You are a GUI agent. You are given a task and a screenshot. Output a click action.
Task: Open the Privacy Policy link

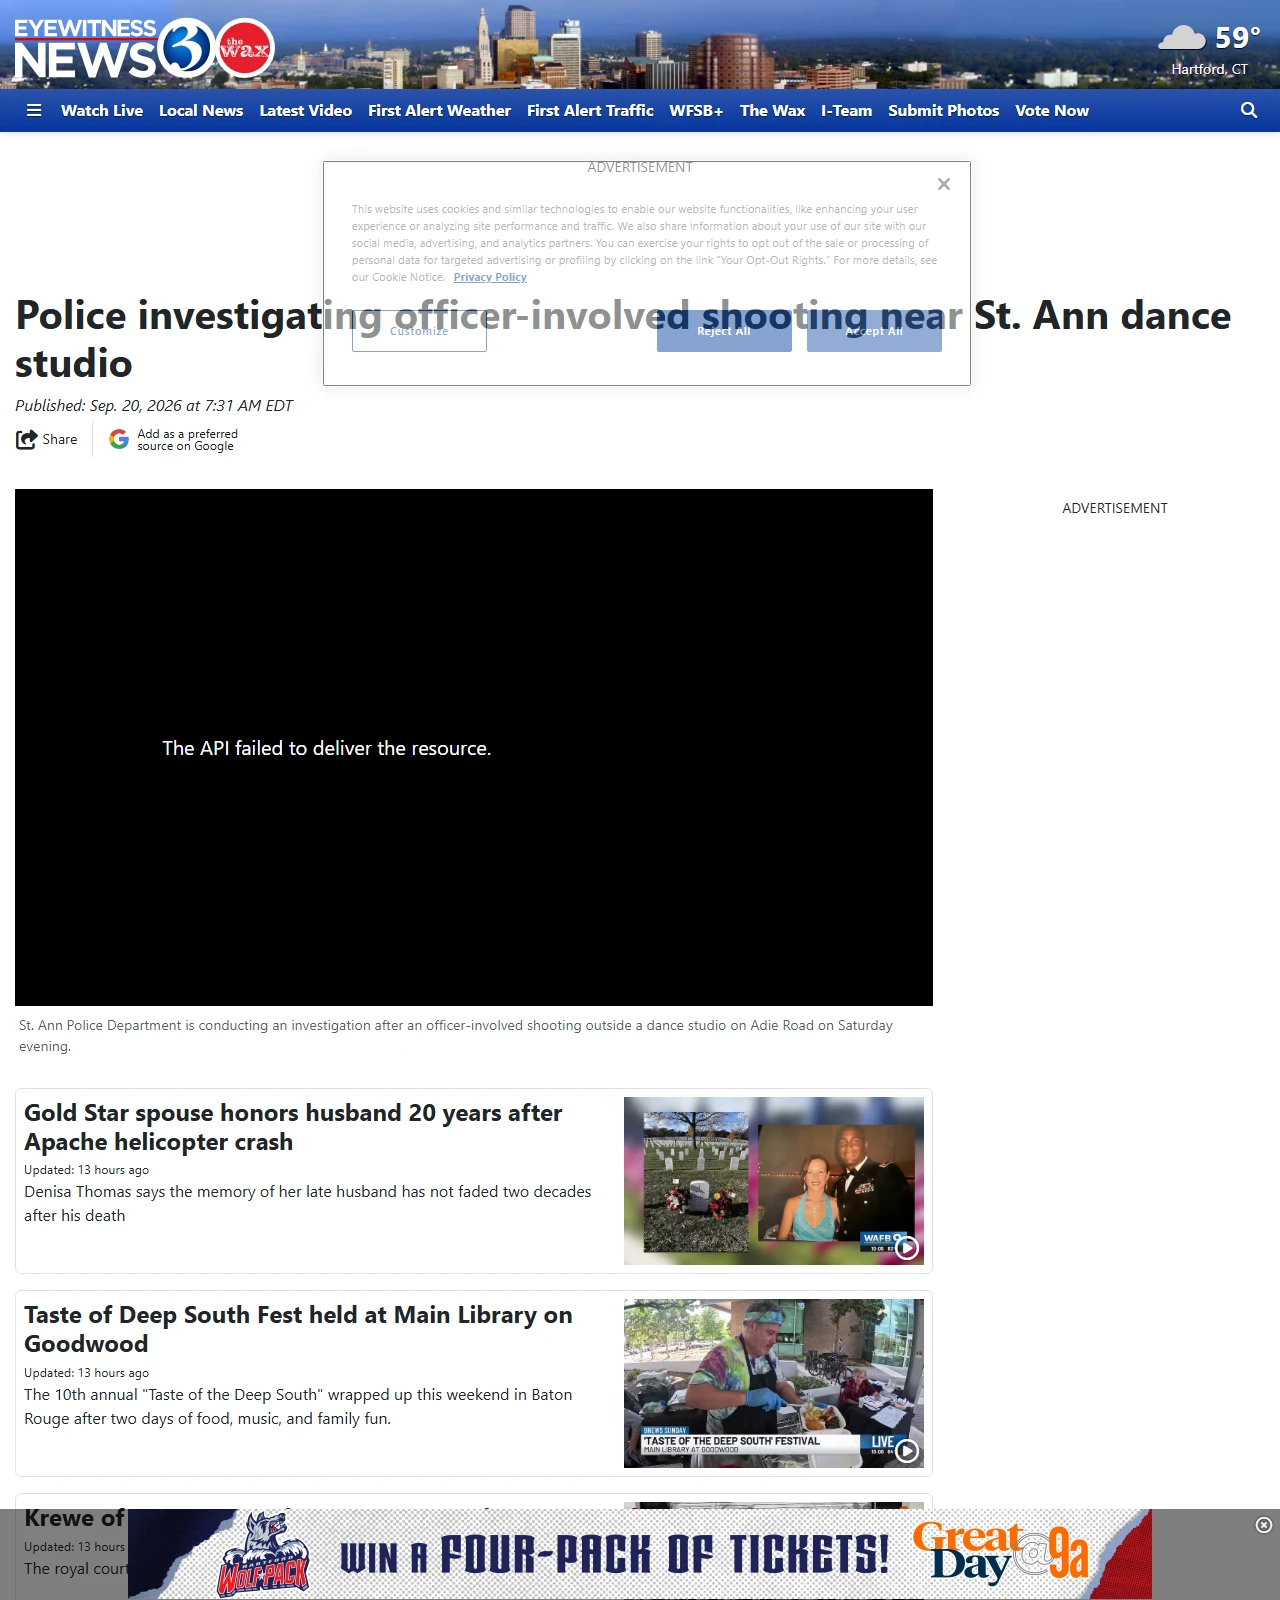click(490, 277)
